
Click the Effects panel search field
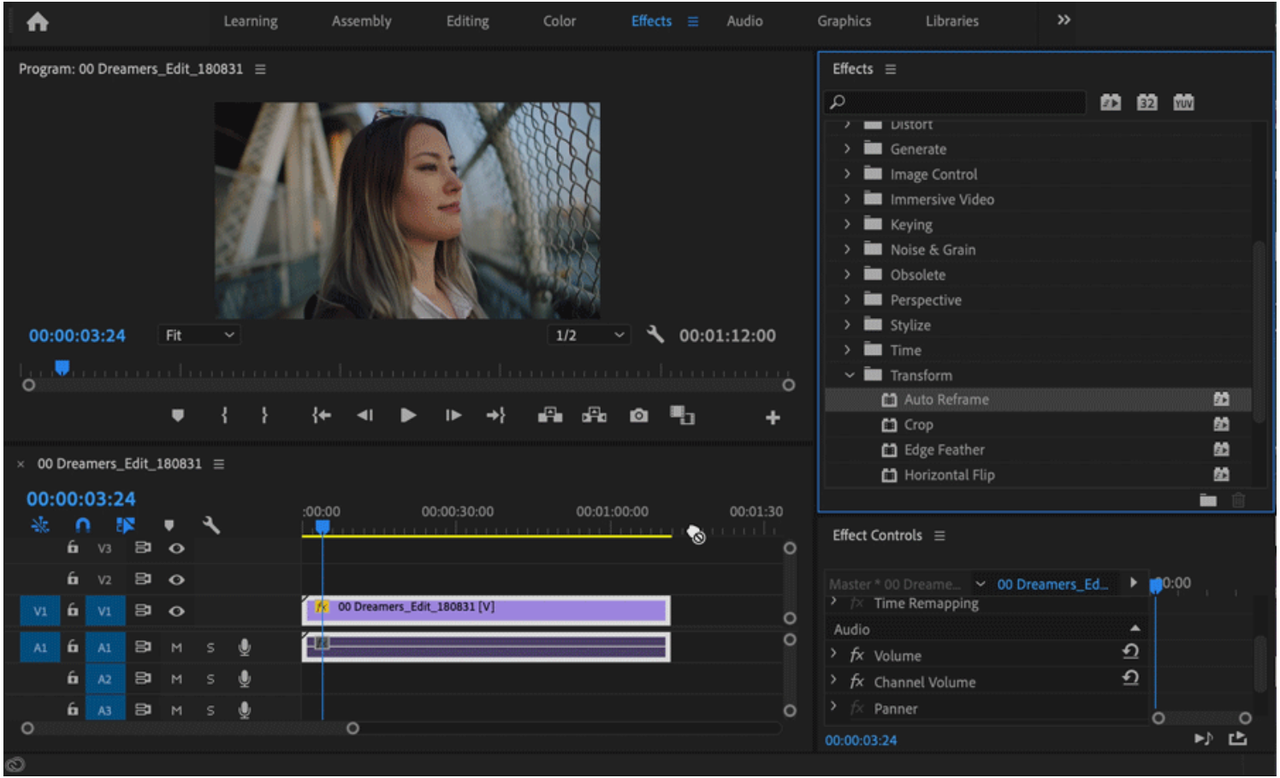pyautogui.click(x=955, y=101)
